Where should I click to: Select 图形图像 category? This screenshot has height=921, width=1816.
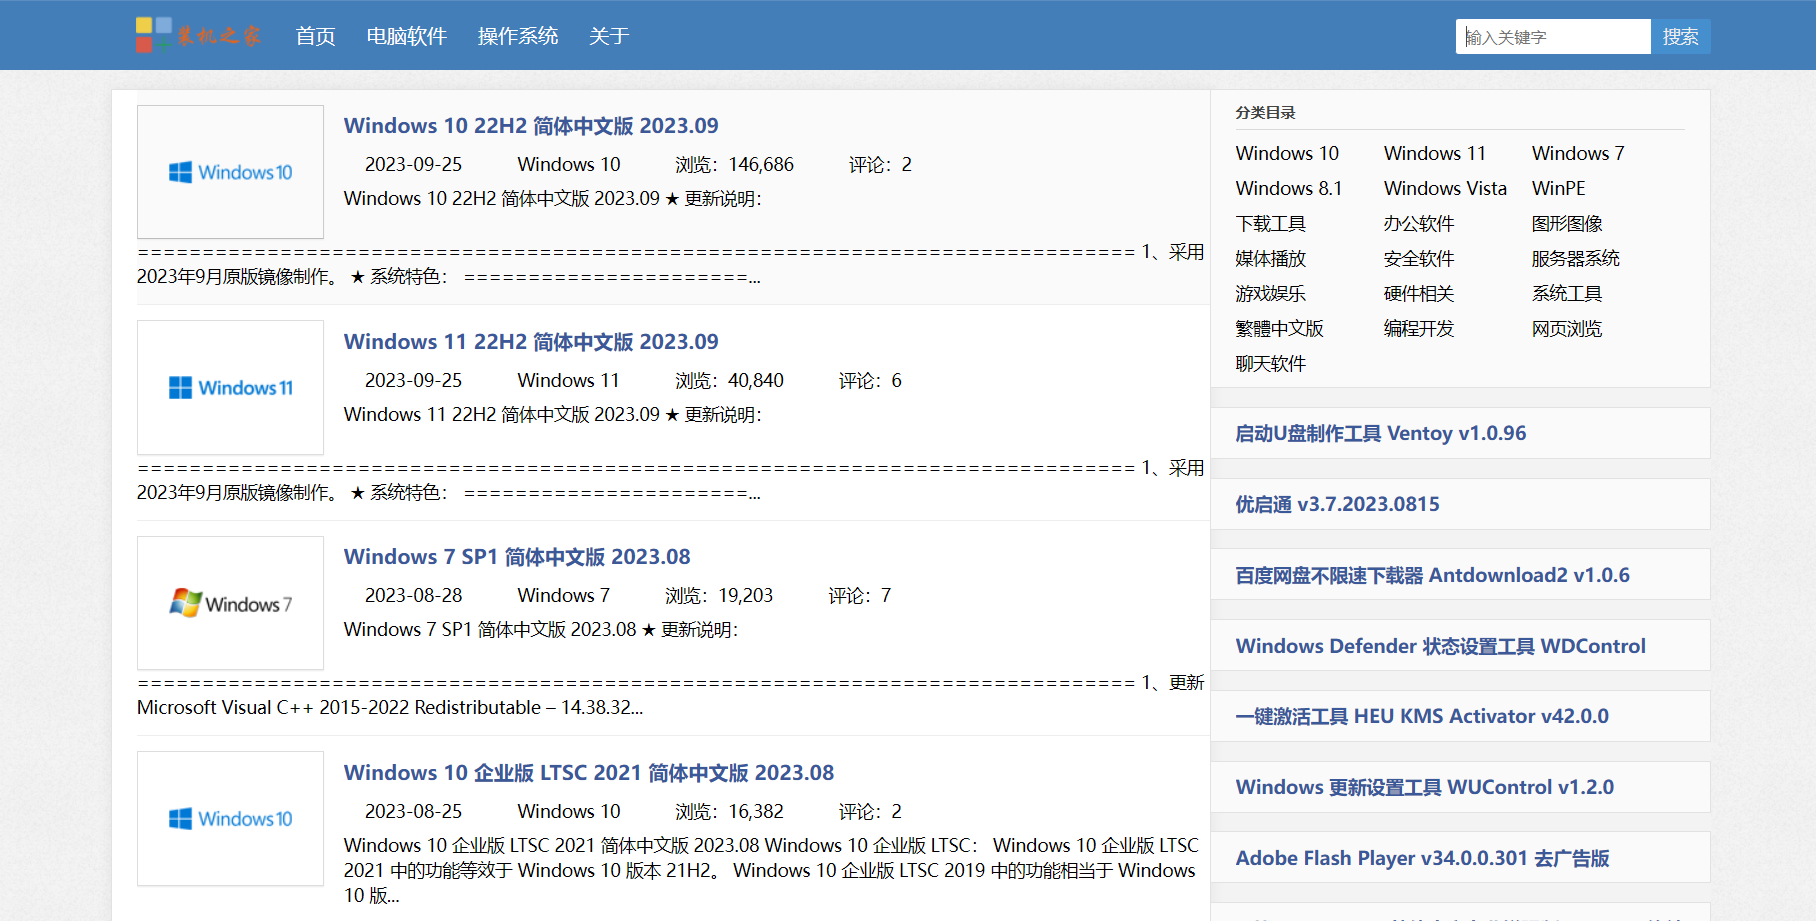click(x=1566, y=223)
